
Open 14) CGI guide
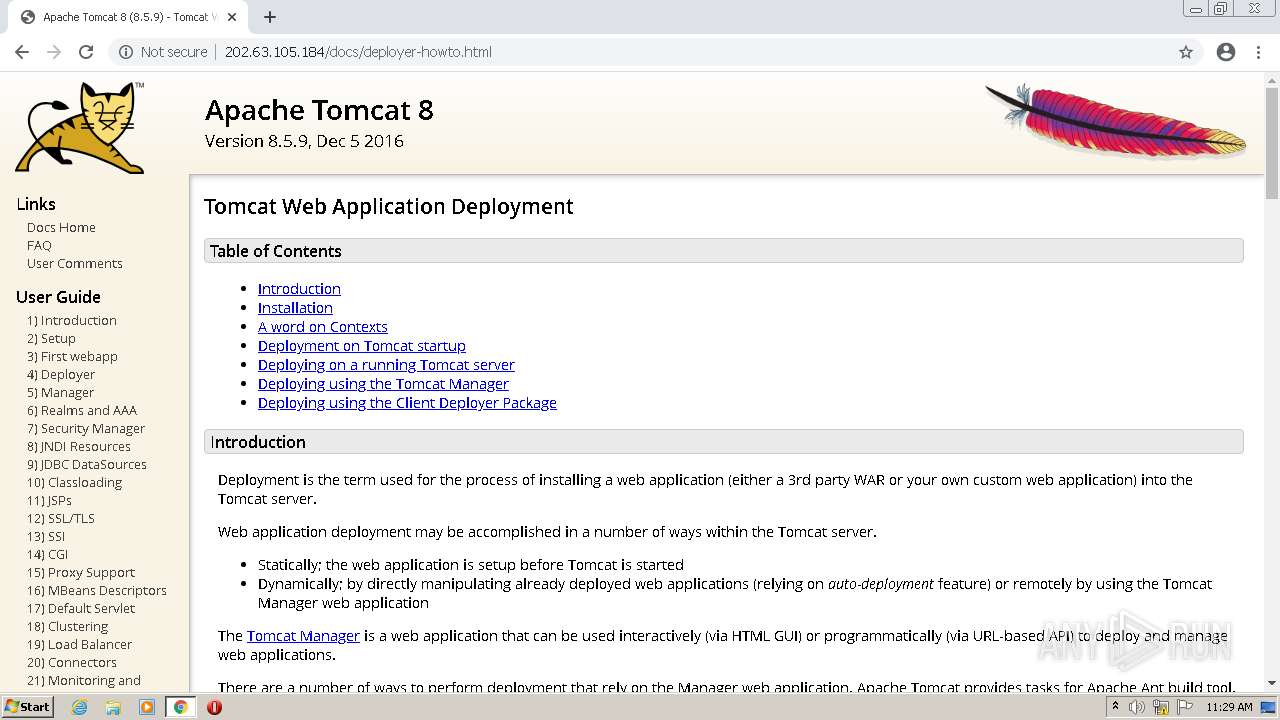point(47,554)
